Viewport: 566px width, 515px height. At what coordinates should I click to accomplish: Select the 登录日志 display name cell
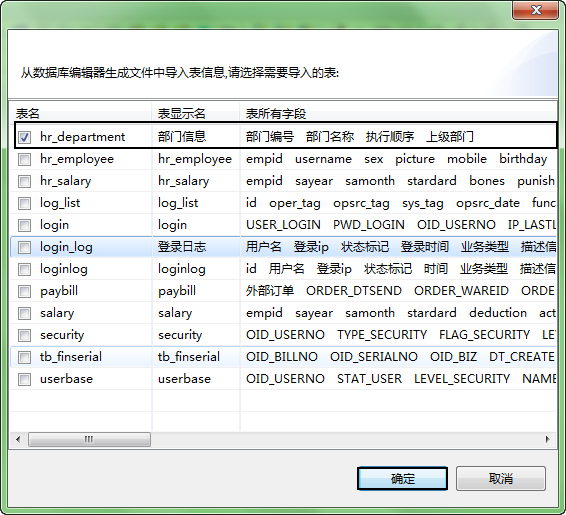pyautogui.click(x=182, y=247)
